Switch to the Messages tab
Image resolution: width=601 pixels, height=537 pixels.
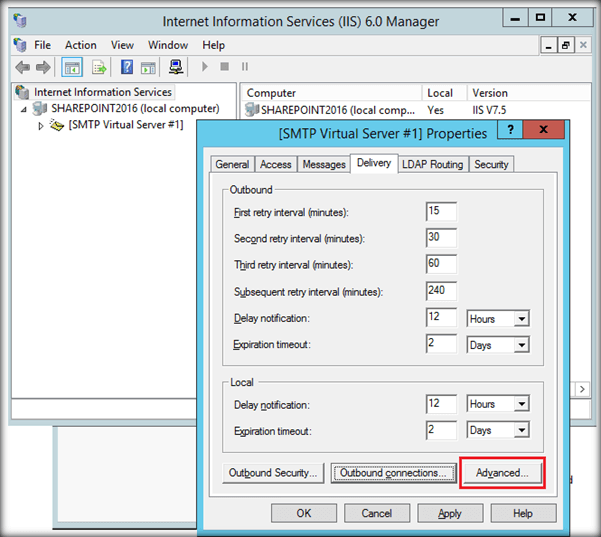click(324, 164)
